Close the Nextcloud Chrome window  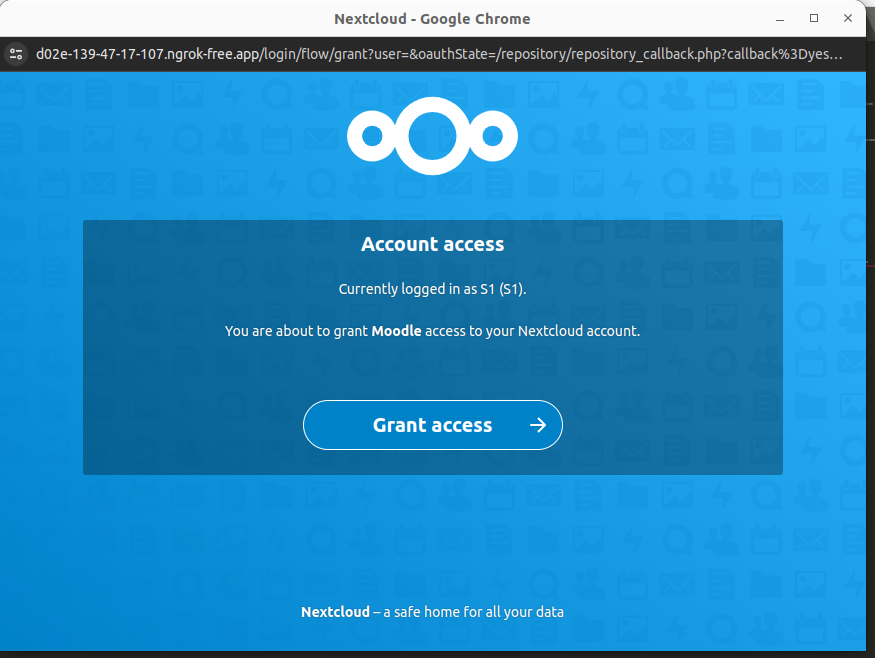(848, 18)
